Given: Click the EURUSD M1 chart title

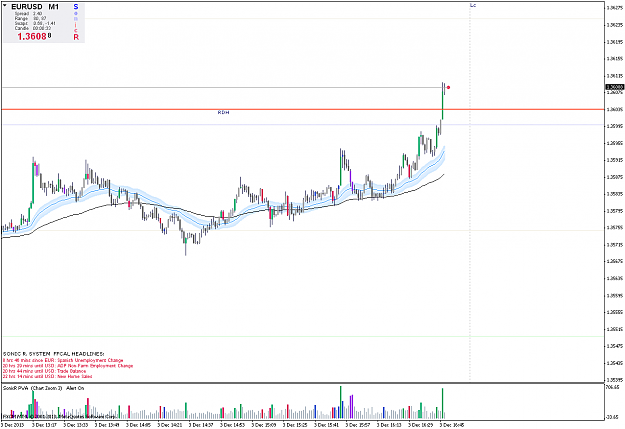Looking at the screenshot, I should (35, 7).
